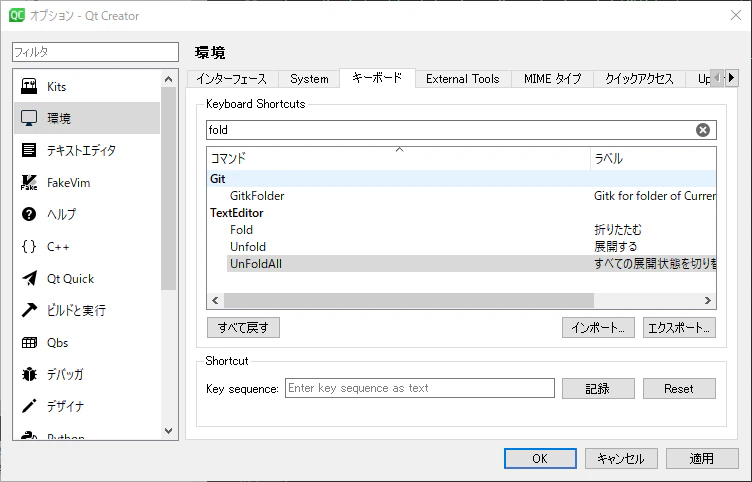Viewport: 752px width, 482px height.
Task: Switch to External Tools tab
Action: [462, 79]
